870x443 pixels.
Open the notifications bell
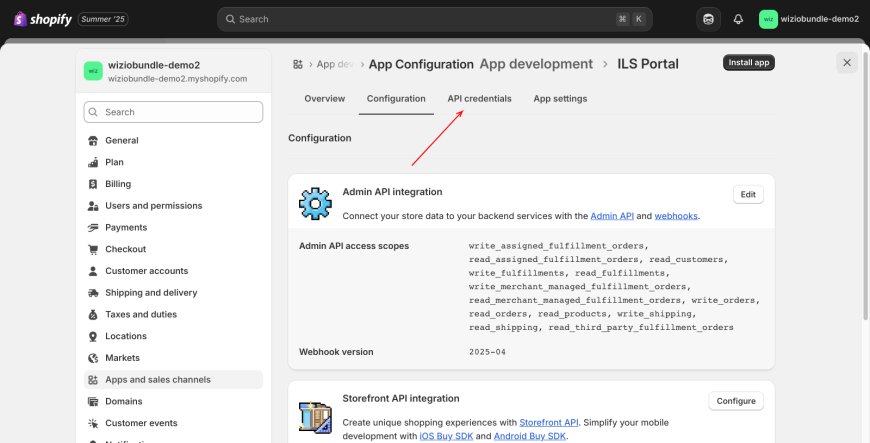[x=738, y=19]
